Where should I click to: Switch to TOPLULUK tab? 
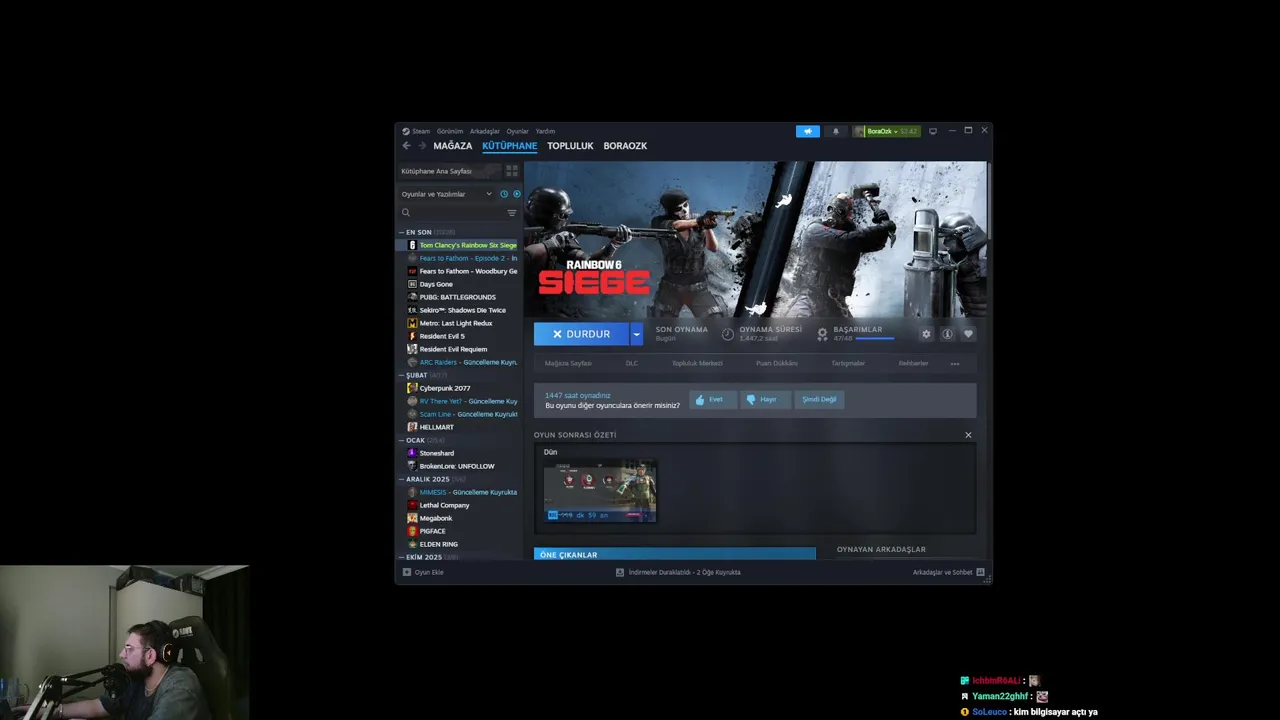(x=570, y=146)
